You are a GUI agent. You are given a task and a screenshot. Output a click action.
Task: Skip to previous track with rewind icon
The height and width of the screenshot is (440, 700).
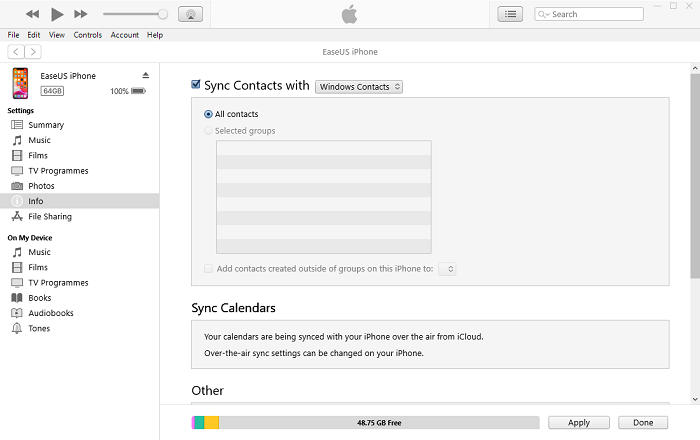pyautogui.click(x=33, y=14)
